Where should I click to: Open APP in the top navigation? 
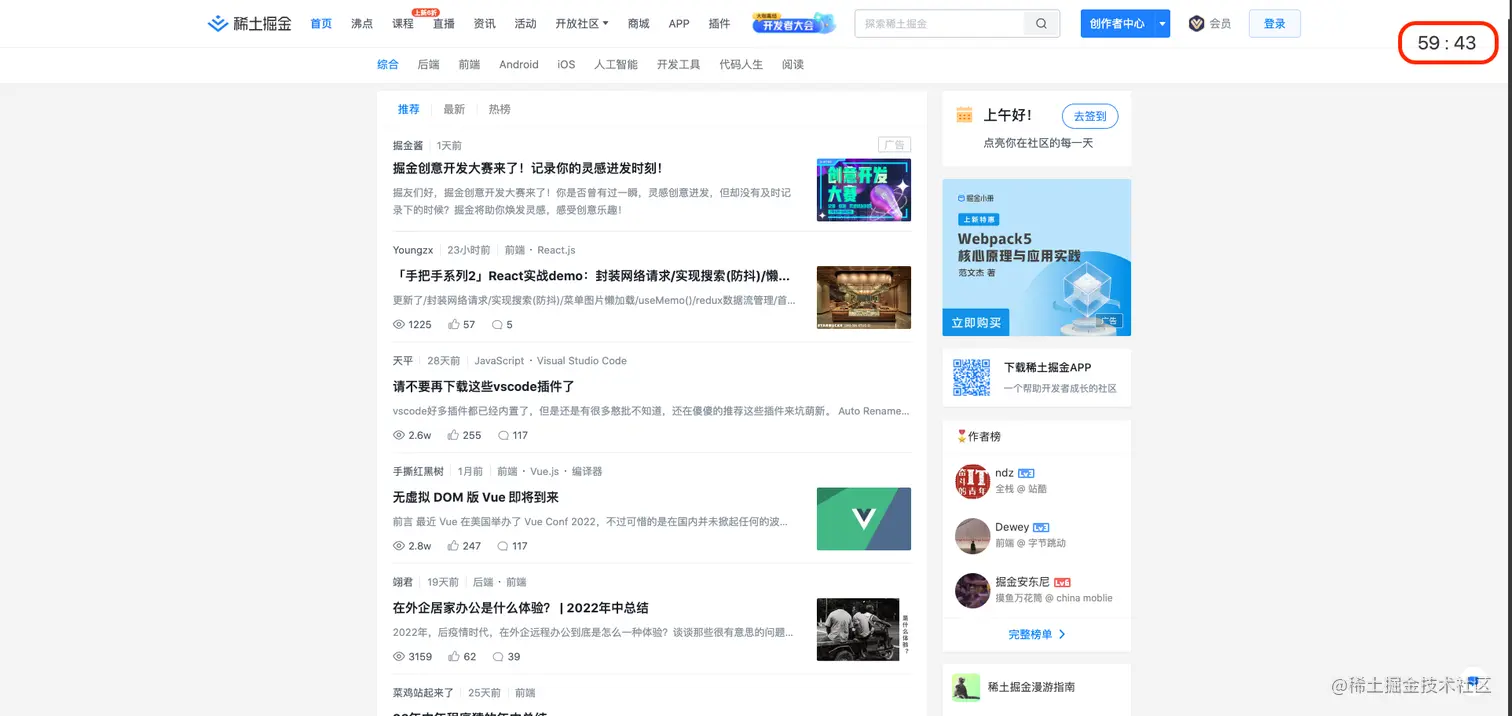pyautogui.click(x=679, y=23)
